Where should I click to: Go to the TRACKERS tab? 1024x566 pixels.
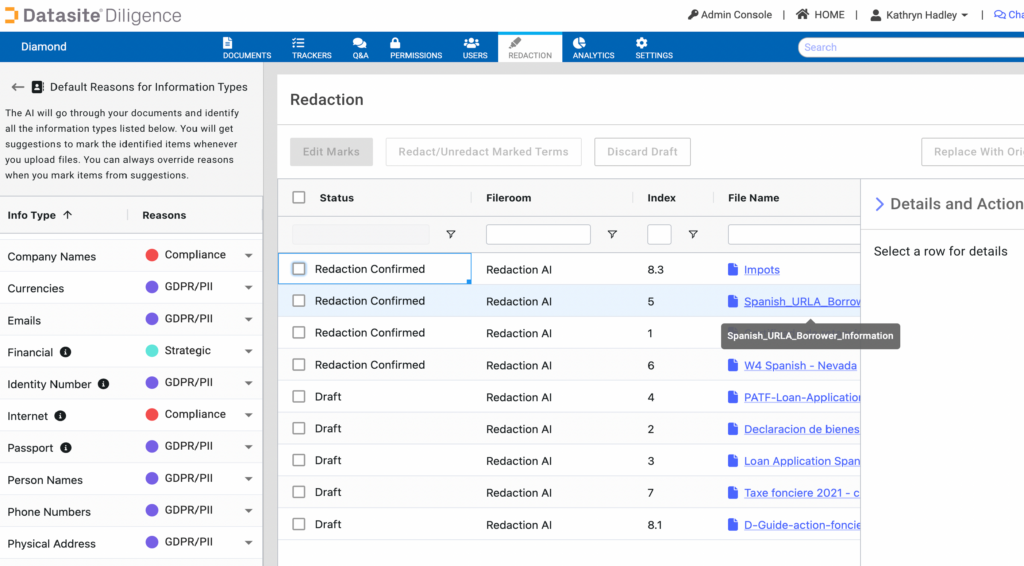[312, 48]
